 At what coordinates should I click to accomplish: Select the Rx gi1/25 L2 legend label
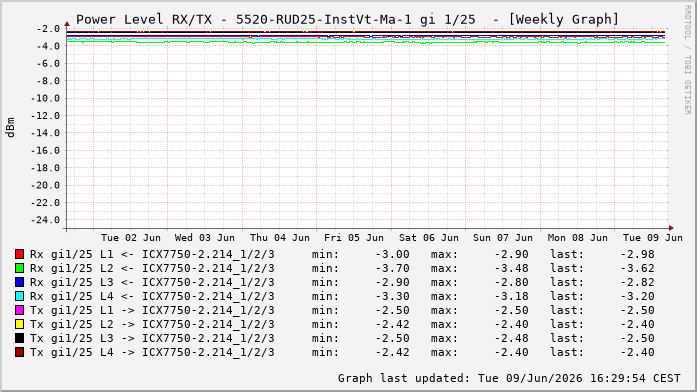152,268
